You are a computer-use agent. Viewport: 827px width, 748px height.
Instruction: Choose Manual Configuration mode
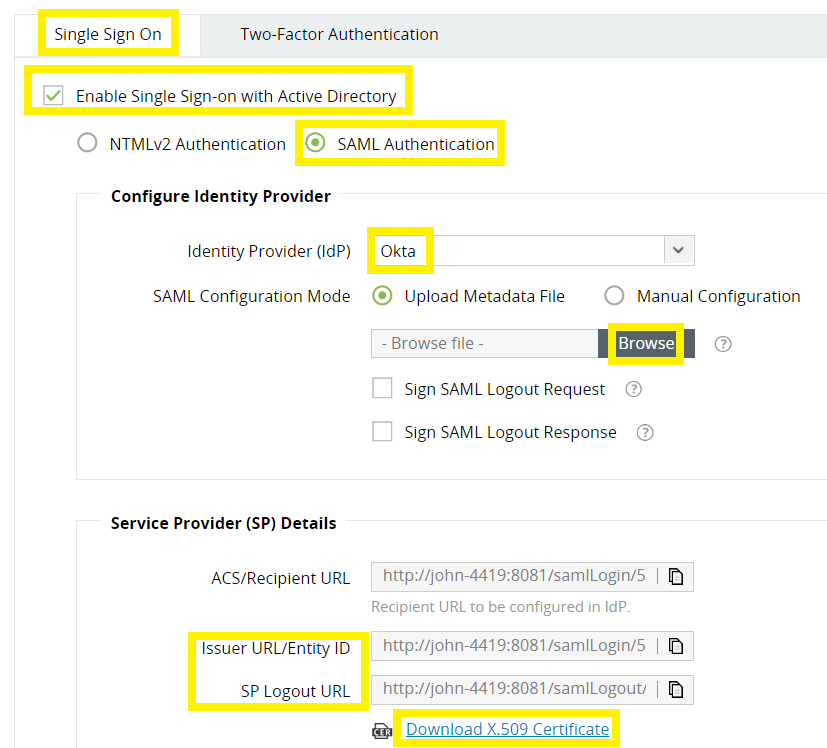pyautogui.click(x=614, y=296)
